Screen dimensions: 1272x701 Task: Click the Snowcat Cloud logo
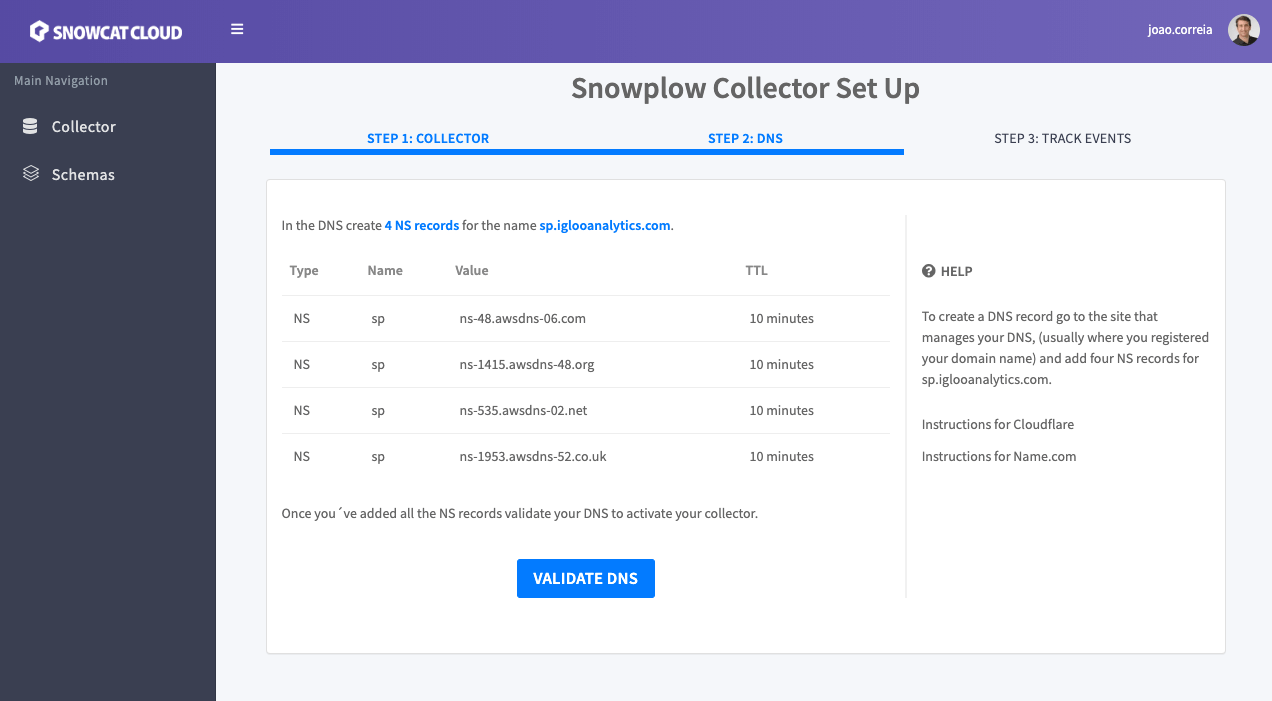[106, 31]
